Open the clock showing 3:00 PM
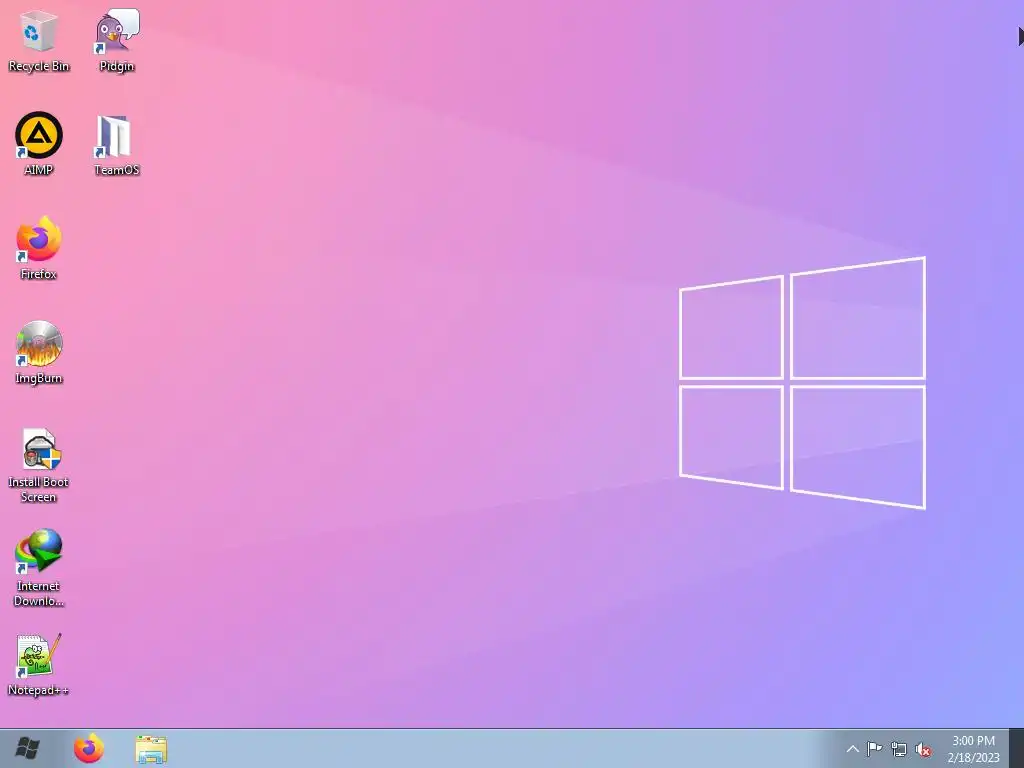The width and height of the screenshot is (1024, 768). pos(973,749)
